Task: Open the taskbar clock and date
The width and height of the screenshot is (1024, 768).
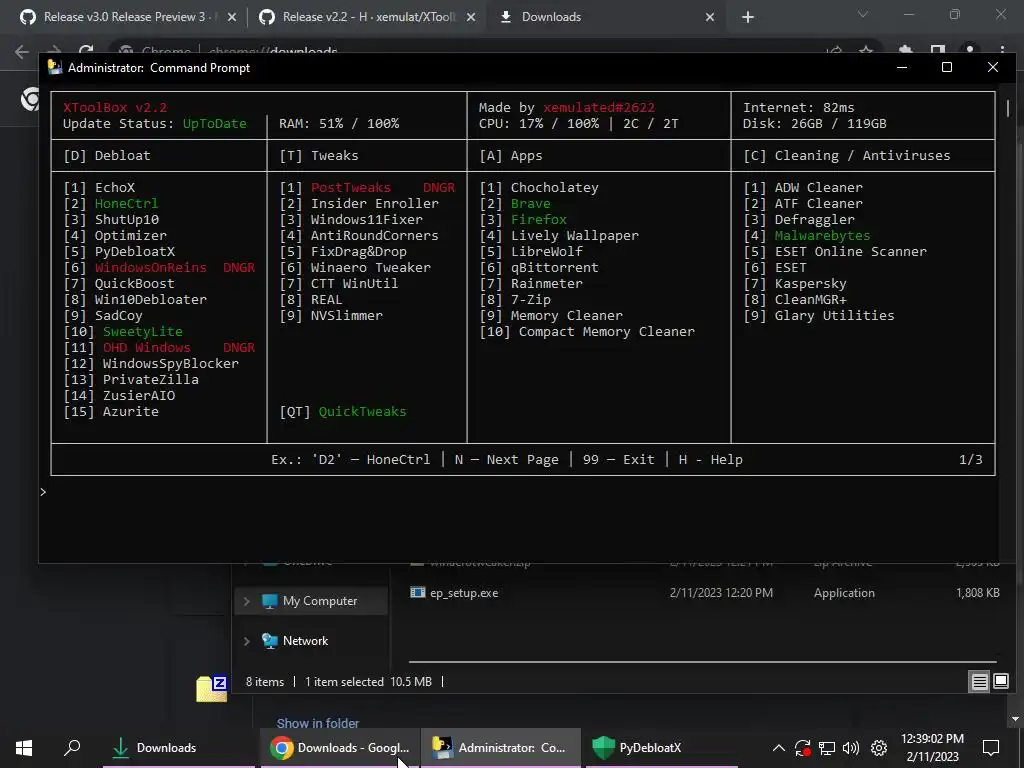Action: tap(932, 748)
